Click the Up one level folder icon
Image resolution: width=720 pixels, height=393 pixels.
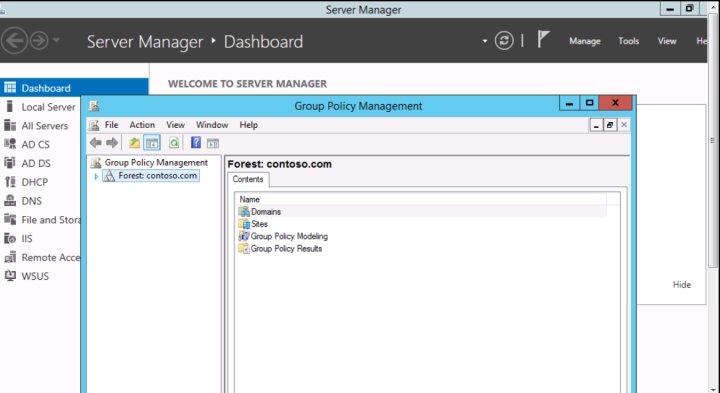click(x=134, y=143)
